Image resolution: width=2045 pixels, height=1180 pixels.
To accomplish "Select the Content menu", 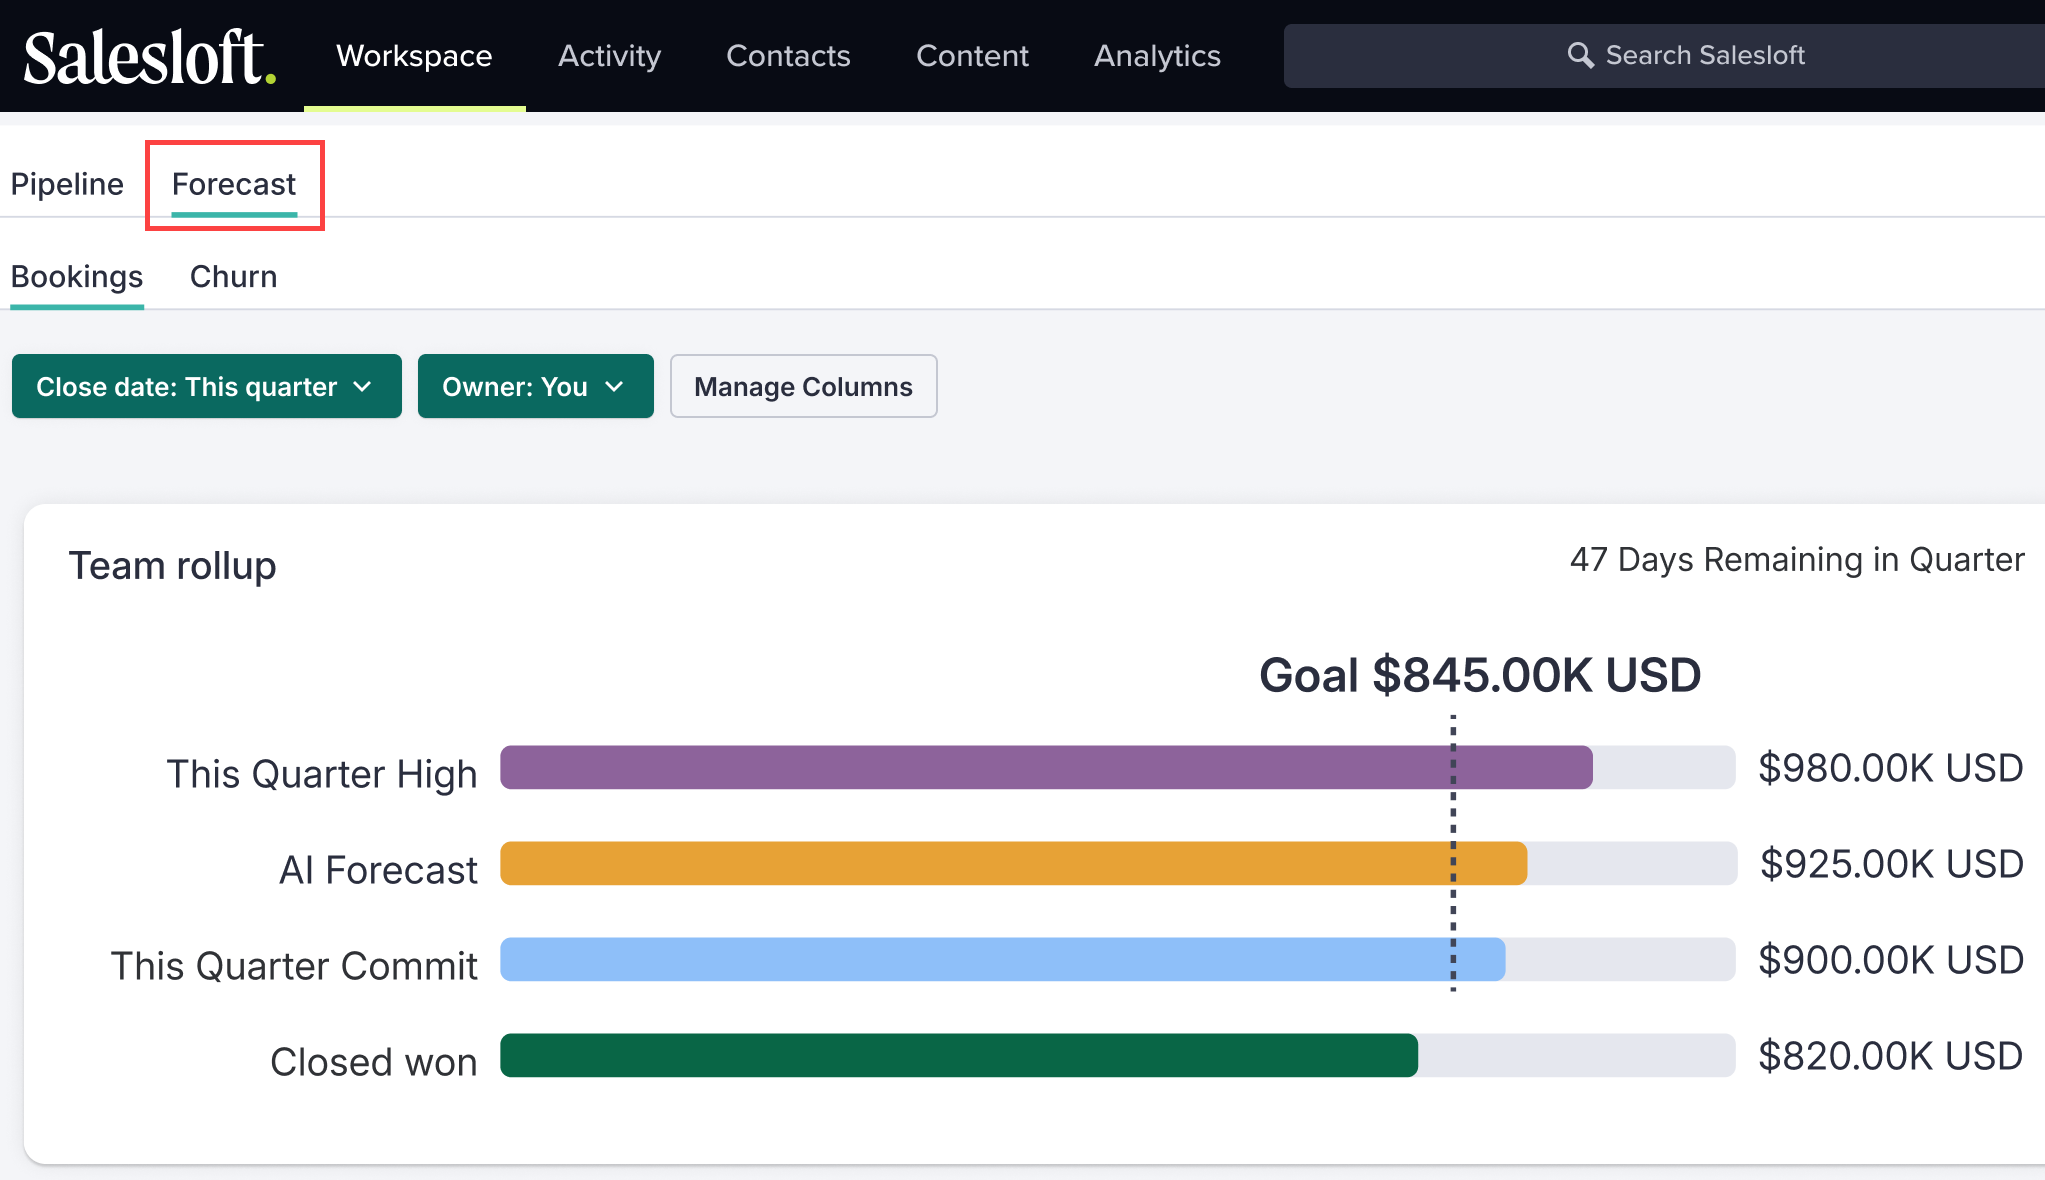I will coord(972,56).
